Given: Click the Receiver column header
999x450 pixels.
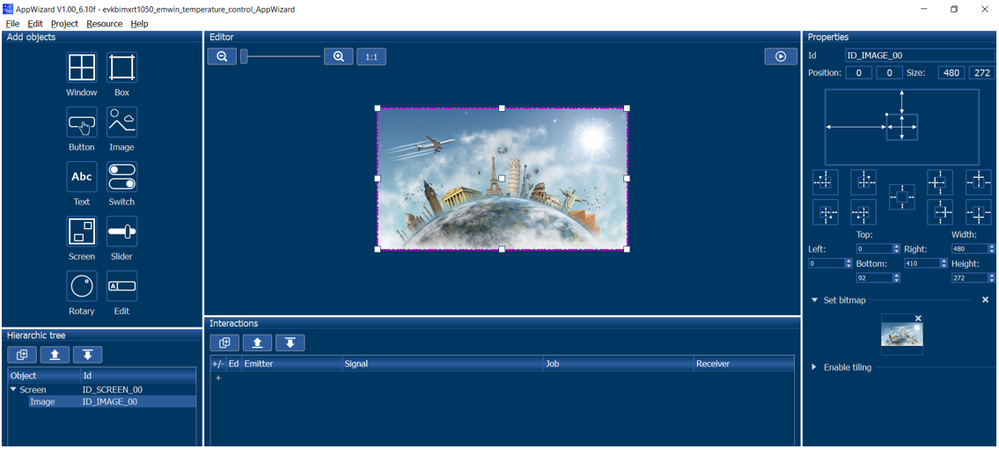Looking at the screenshot, I should tap(744, 363).
